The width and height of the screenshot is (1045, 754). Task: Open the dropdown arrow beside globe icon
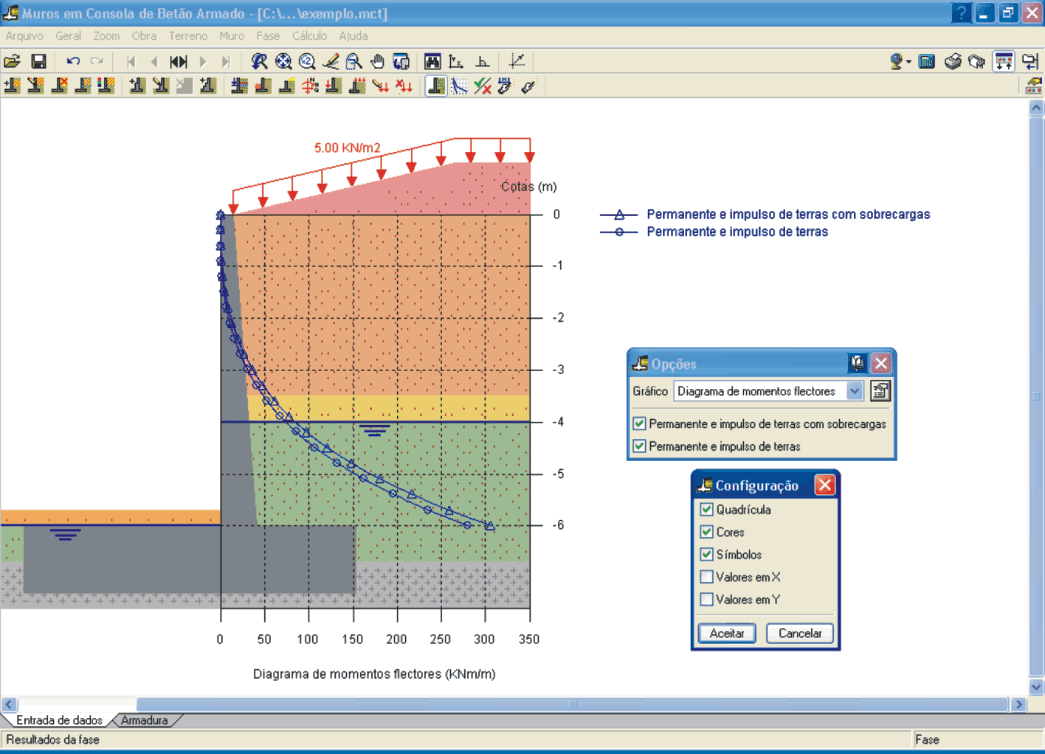(908, 62)
